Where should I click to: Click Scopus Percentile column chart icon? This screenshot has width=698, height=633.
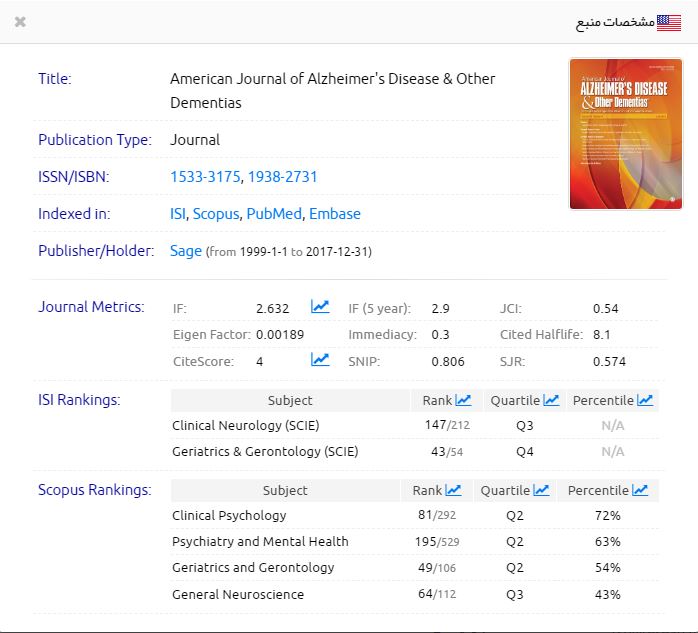tap(640, 490)
